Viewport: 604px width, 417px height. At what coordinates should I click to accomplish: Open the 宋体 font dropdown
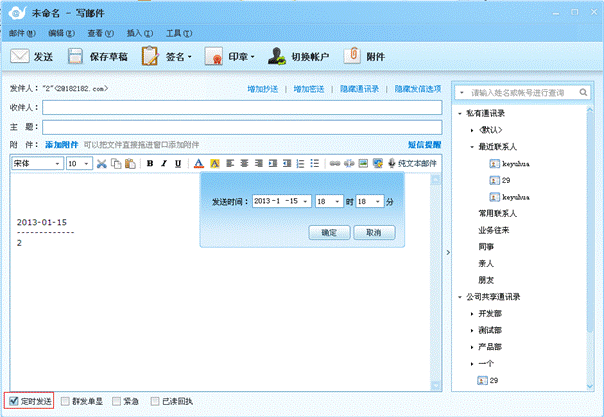pyautogui.click(x=59, y=163)
